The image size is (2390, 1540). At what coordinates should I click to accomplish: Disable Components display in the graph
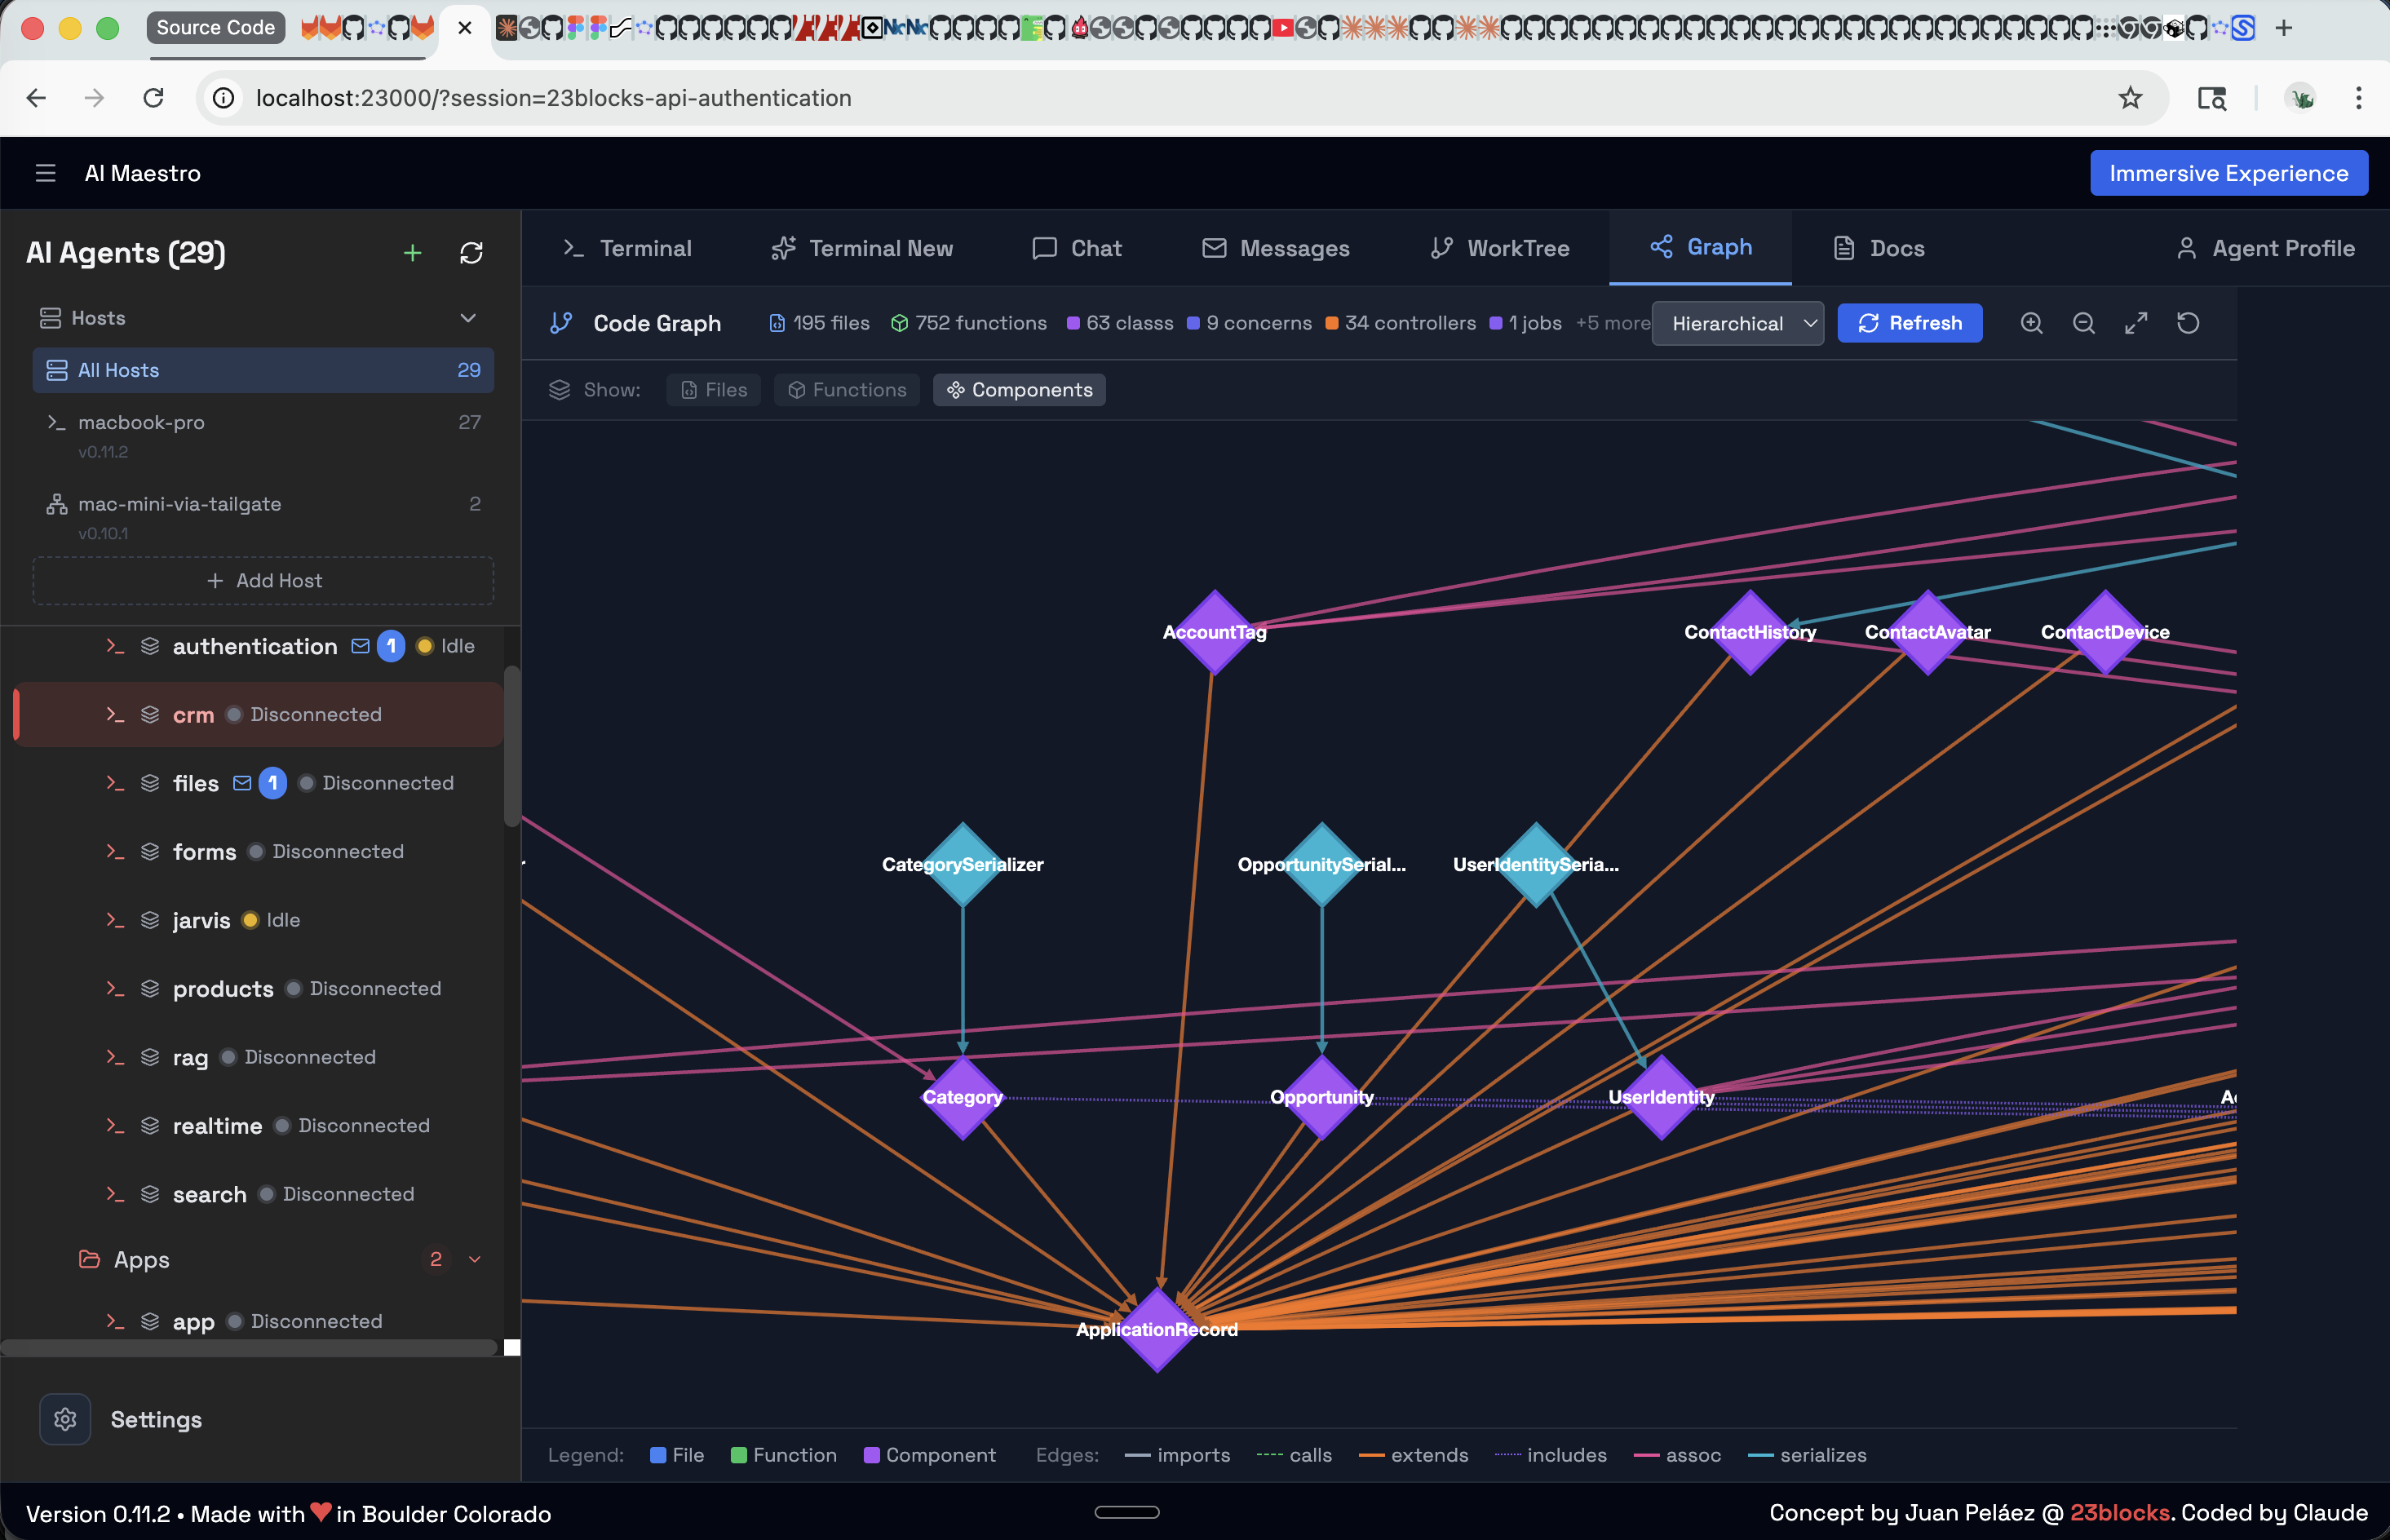click(x=1018, y=390)
